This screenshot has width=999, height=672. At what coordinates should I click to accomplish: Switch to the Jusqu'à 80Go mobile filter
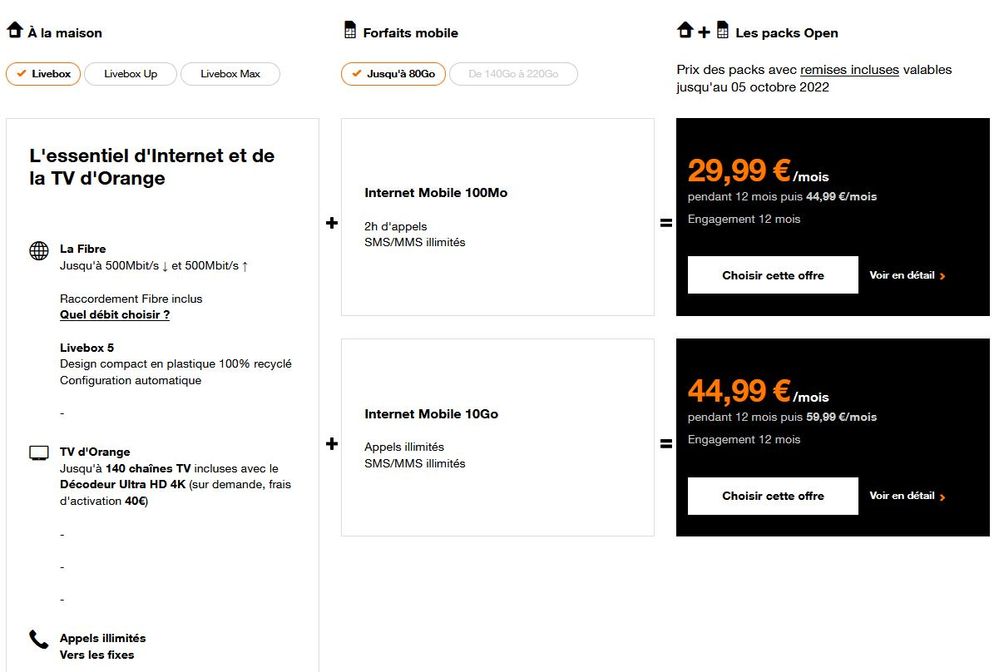[x=393, y=74]
